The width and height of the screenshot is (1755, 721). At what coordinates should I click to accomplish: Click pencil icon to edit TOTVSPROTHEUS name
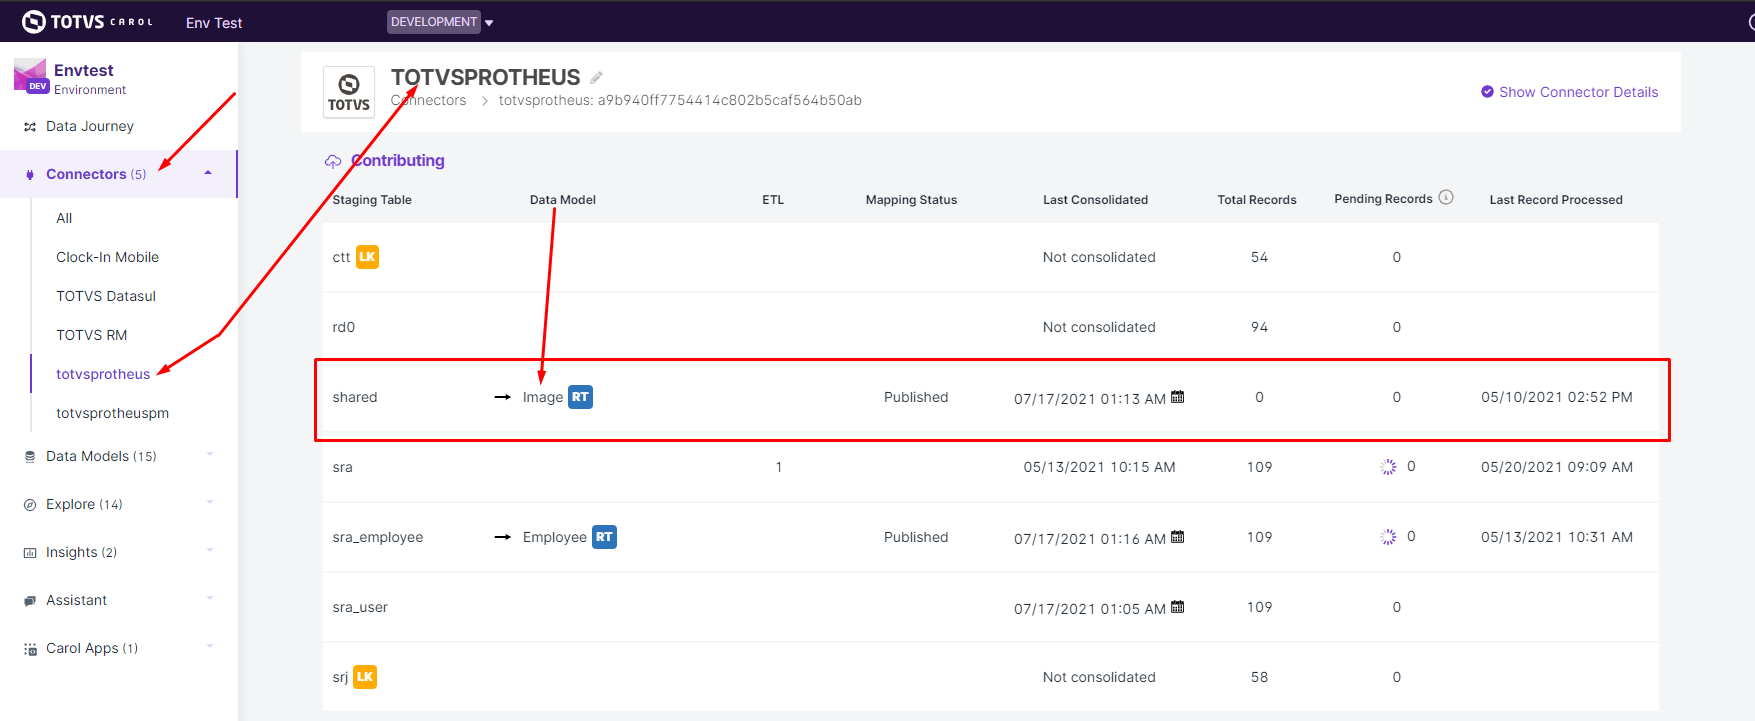coord(596,77)
